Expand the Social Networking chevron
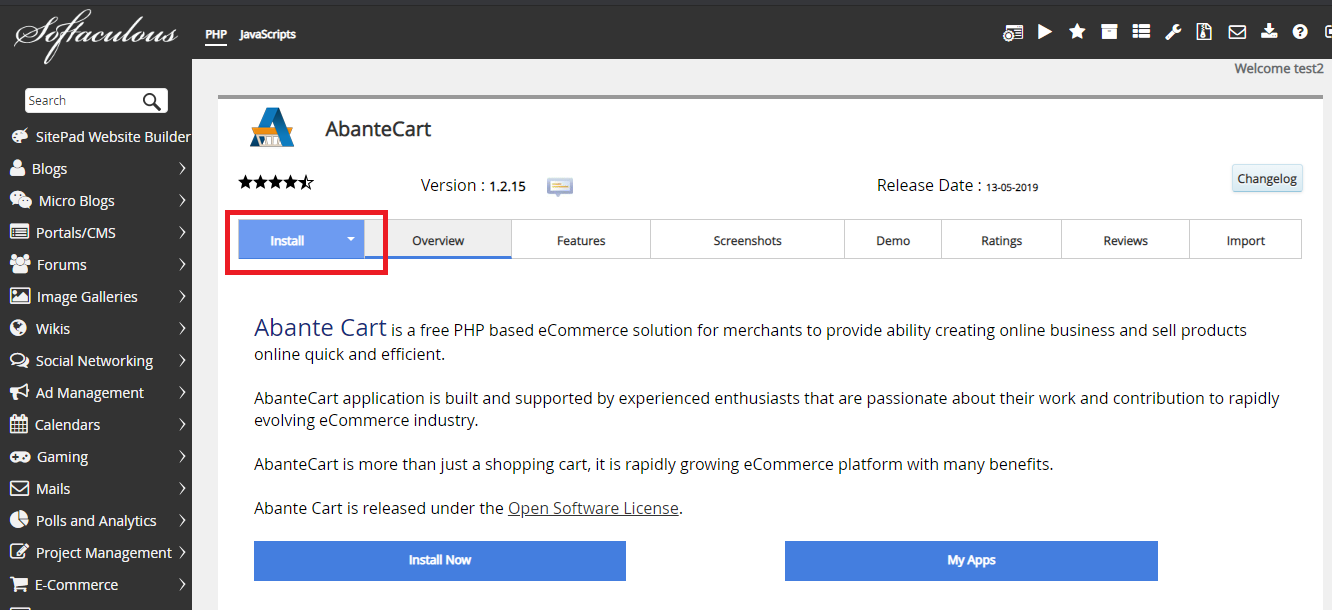 click(x=182, y=360)
